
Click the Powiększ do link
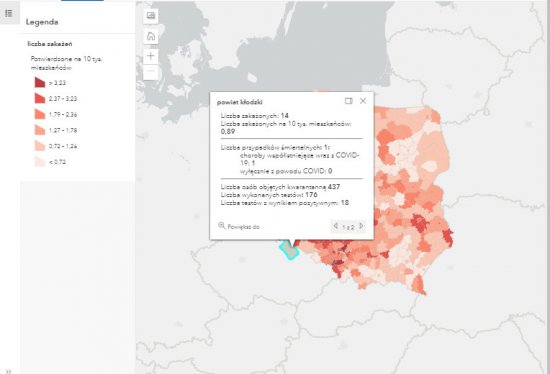pos(243,227)
